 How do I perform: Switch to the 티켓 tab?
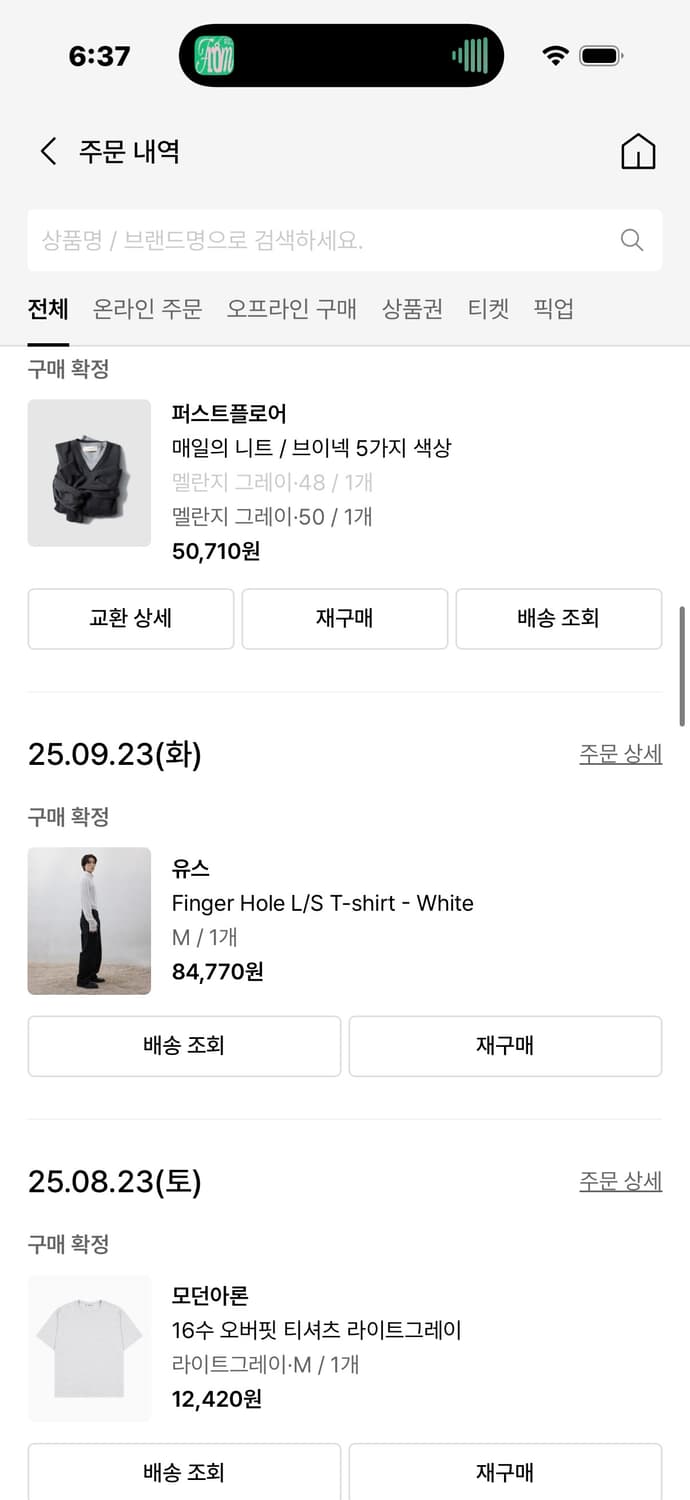(x=489, y=310)
